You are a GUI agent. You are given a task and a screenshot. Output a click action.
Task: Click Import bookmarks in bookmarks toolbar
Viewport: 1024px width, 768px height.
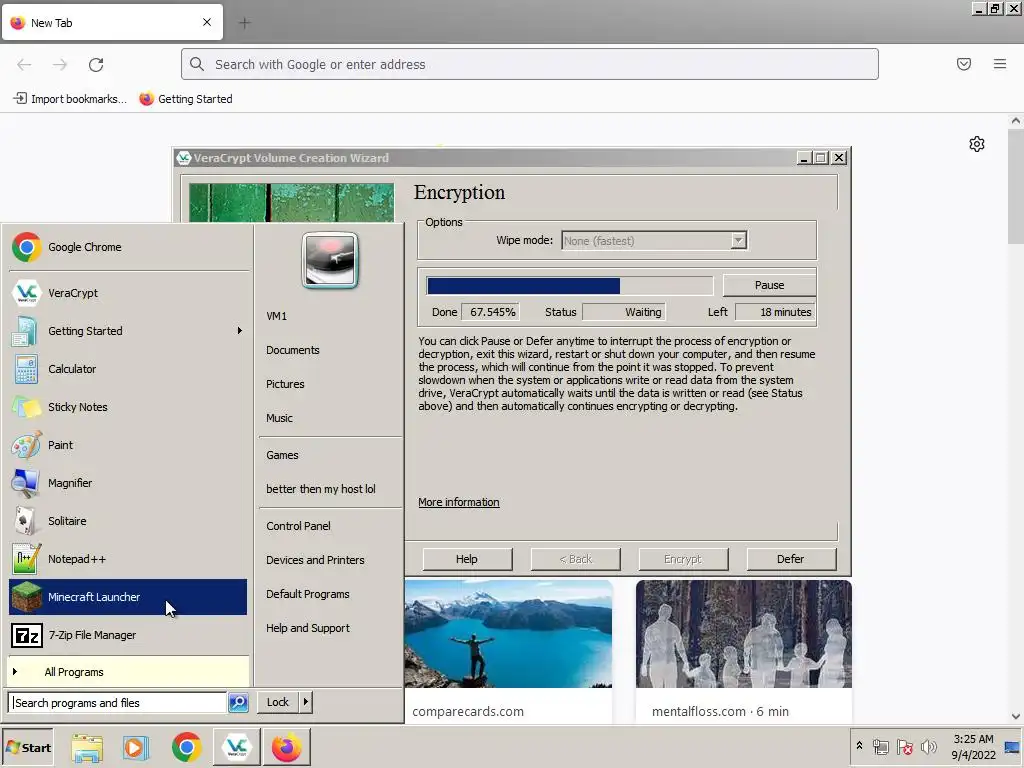point(70,99)
